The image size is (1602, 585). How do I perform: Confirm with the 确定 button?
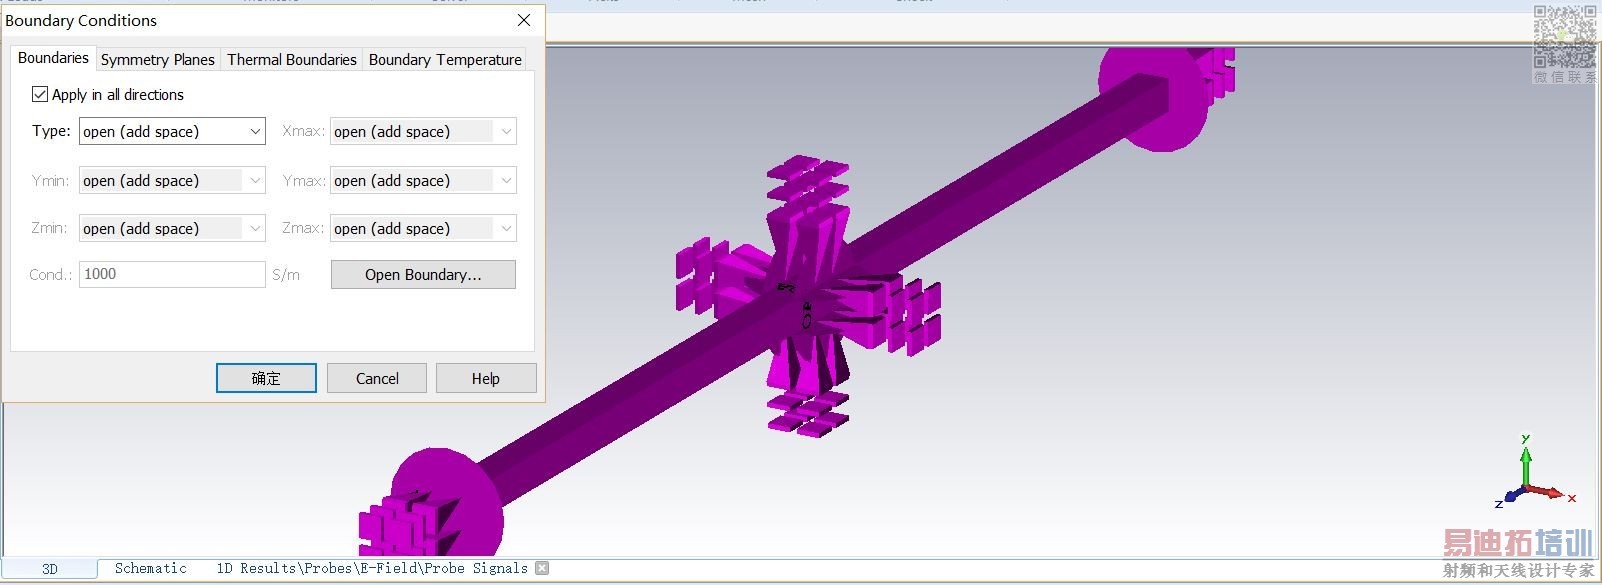point(266,378)
